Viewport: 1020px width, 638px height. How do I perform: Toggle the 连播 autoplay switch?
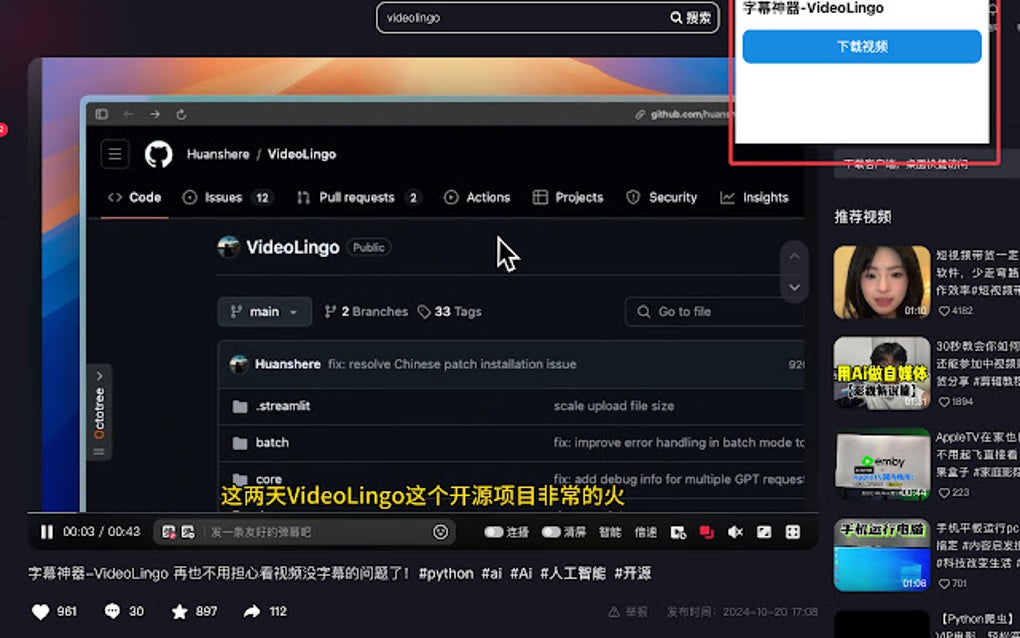pyautogui.click(x=494, y=532)
